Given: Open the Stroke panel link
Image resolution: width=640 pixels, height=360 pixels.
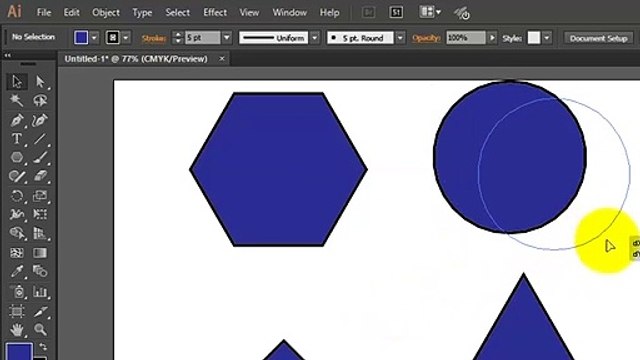Looking at the screenshot, I should [x=153, y=39].
